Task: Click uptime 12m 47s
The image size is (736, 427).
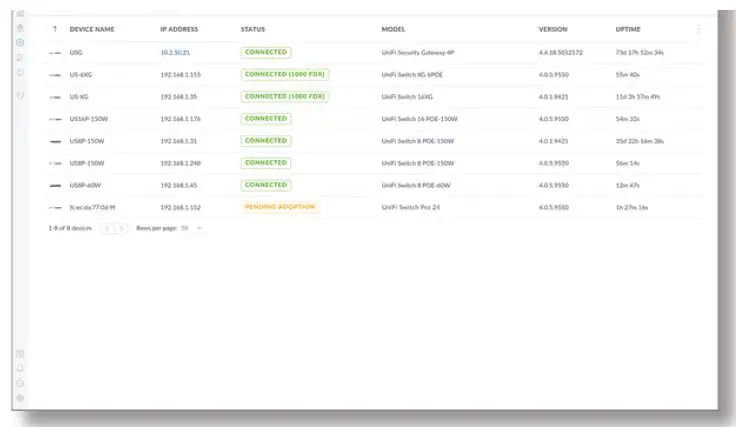Action: coord(628,185)
